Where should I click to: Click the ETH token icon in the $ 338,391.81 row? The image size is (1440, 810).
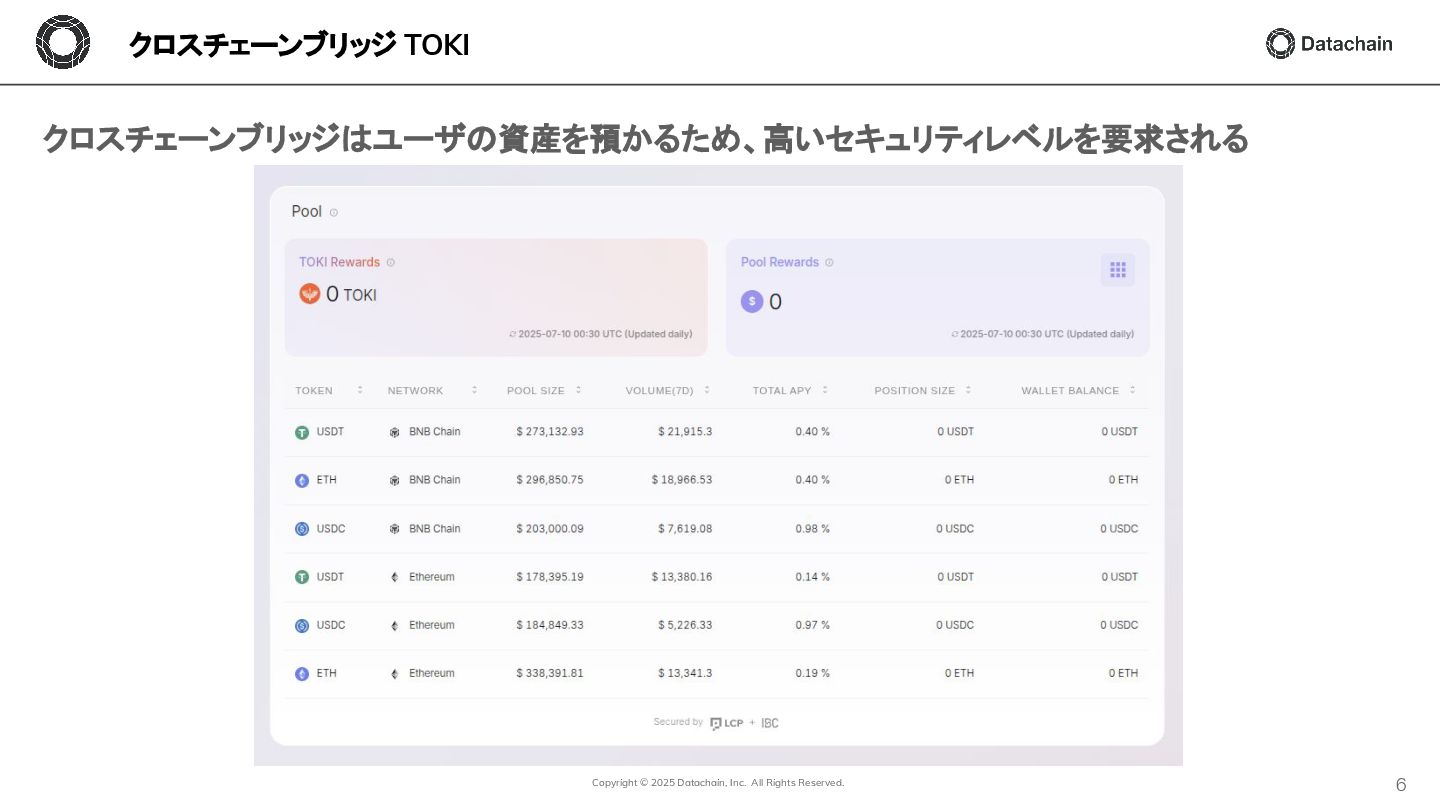pyautogui.click(x=302, y=674)
